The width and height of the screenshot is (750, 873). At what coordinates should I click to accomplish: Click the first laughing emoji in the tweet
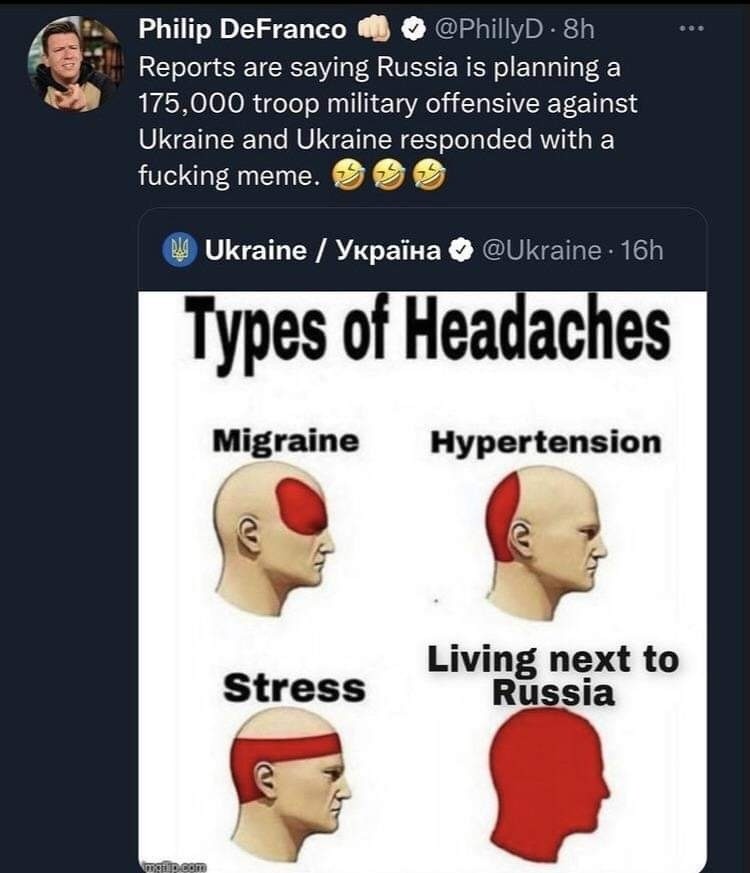(349, 176)
